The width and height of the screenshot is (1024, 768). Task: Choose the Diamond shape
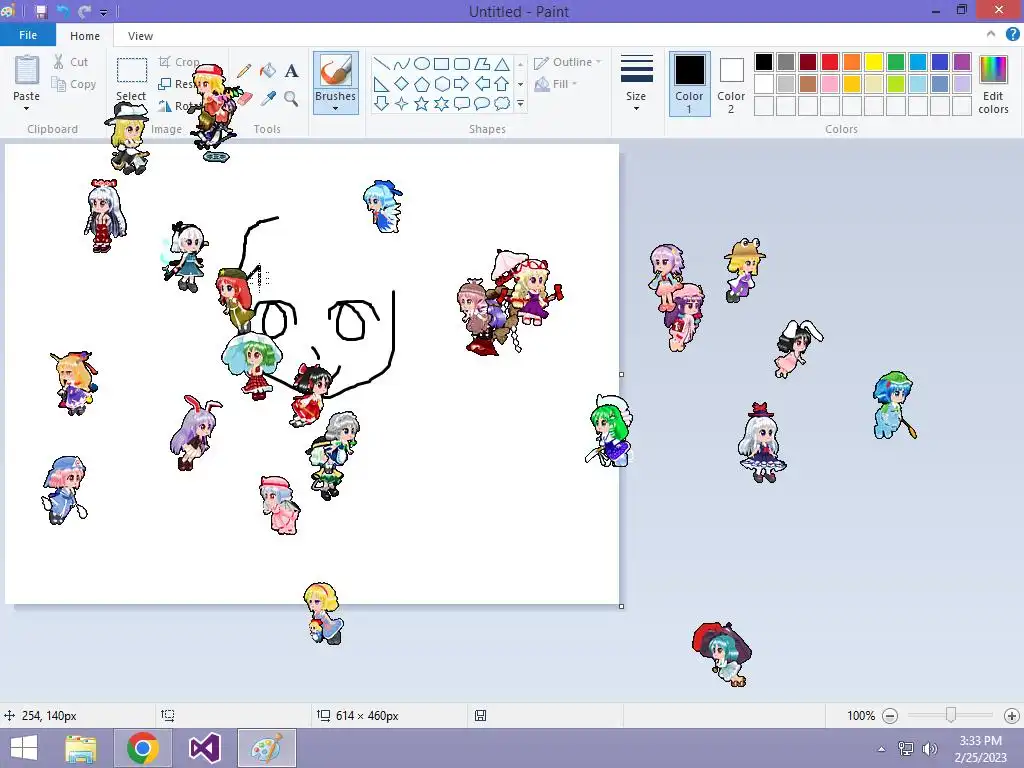point(402,84)
